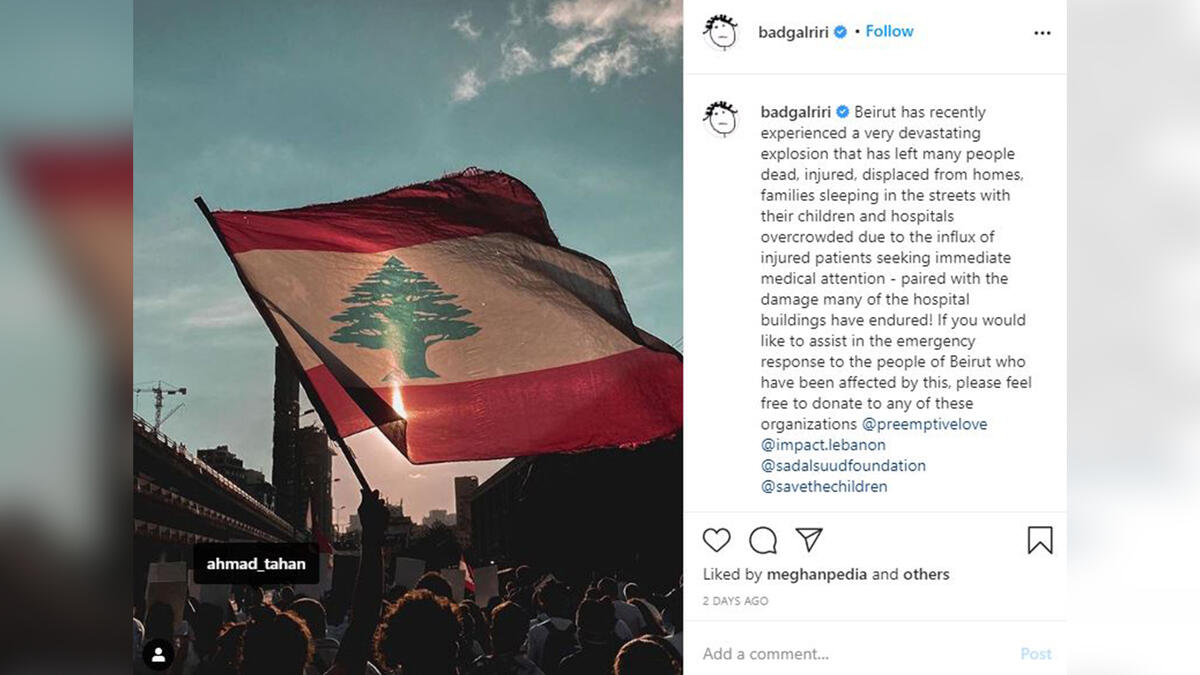This screenshot has height=675, width=1200.
Task: Submit a comment with the Post button
Action: [1035, 653]
